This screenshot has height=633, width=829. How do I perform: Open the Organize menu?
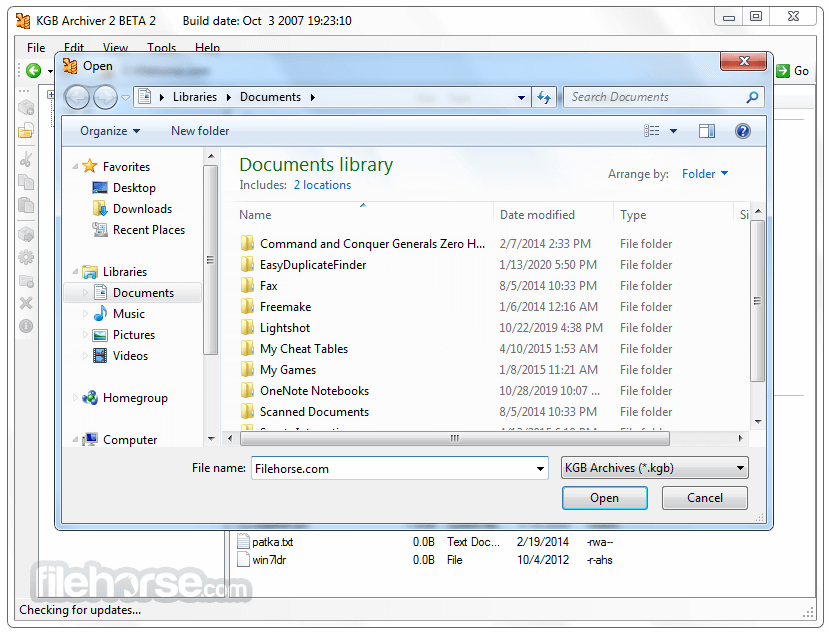point(109,131)
